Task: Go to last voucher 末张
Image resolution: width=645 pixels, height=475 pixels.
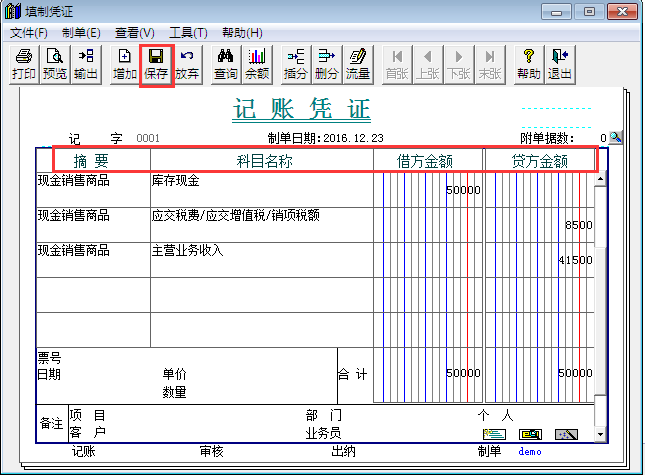Action: pyautogui.click(x=490, y=65)
